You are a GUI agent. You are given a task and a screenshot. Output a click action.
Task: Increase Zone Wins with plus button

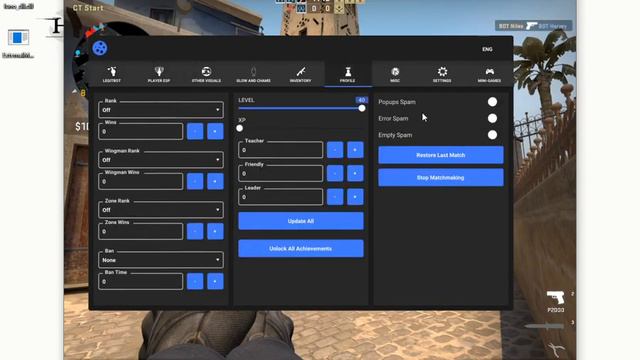coord(215,231)
